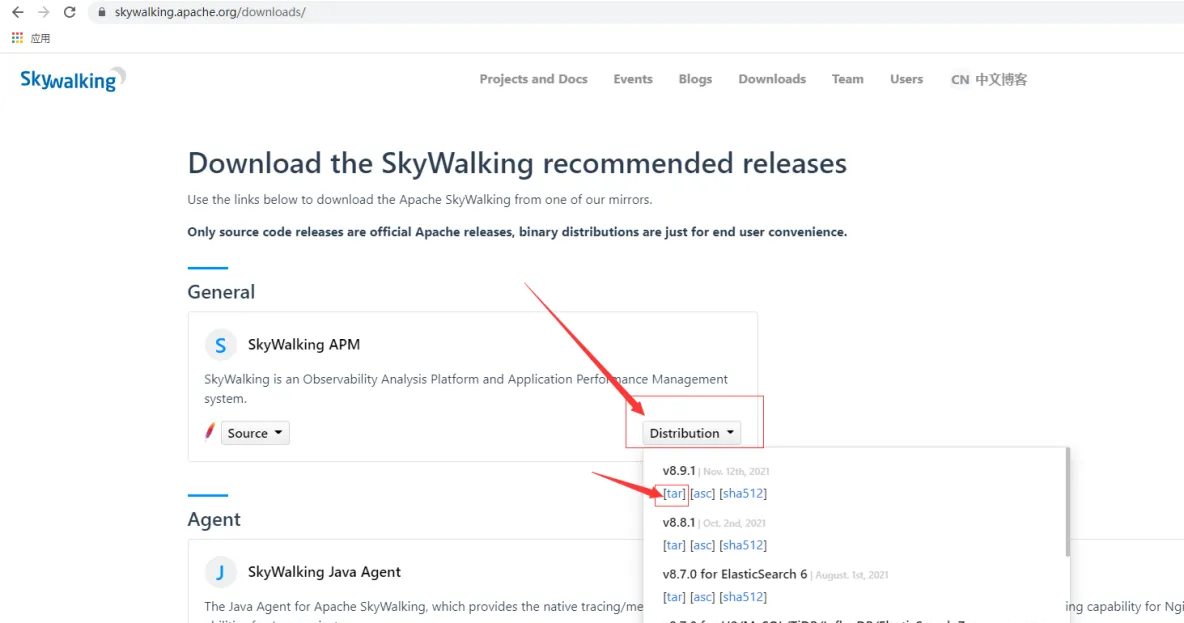Viewport: 1184px width, 623px height.
Task: Open the apps grid icon in bookmarks bar
Action: pos(17,38)
